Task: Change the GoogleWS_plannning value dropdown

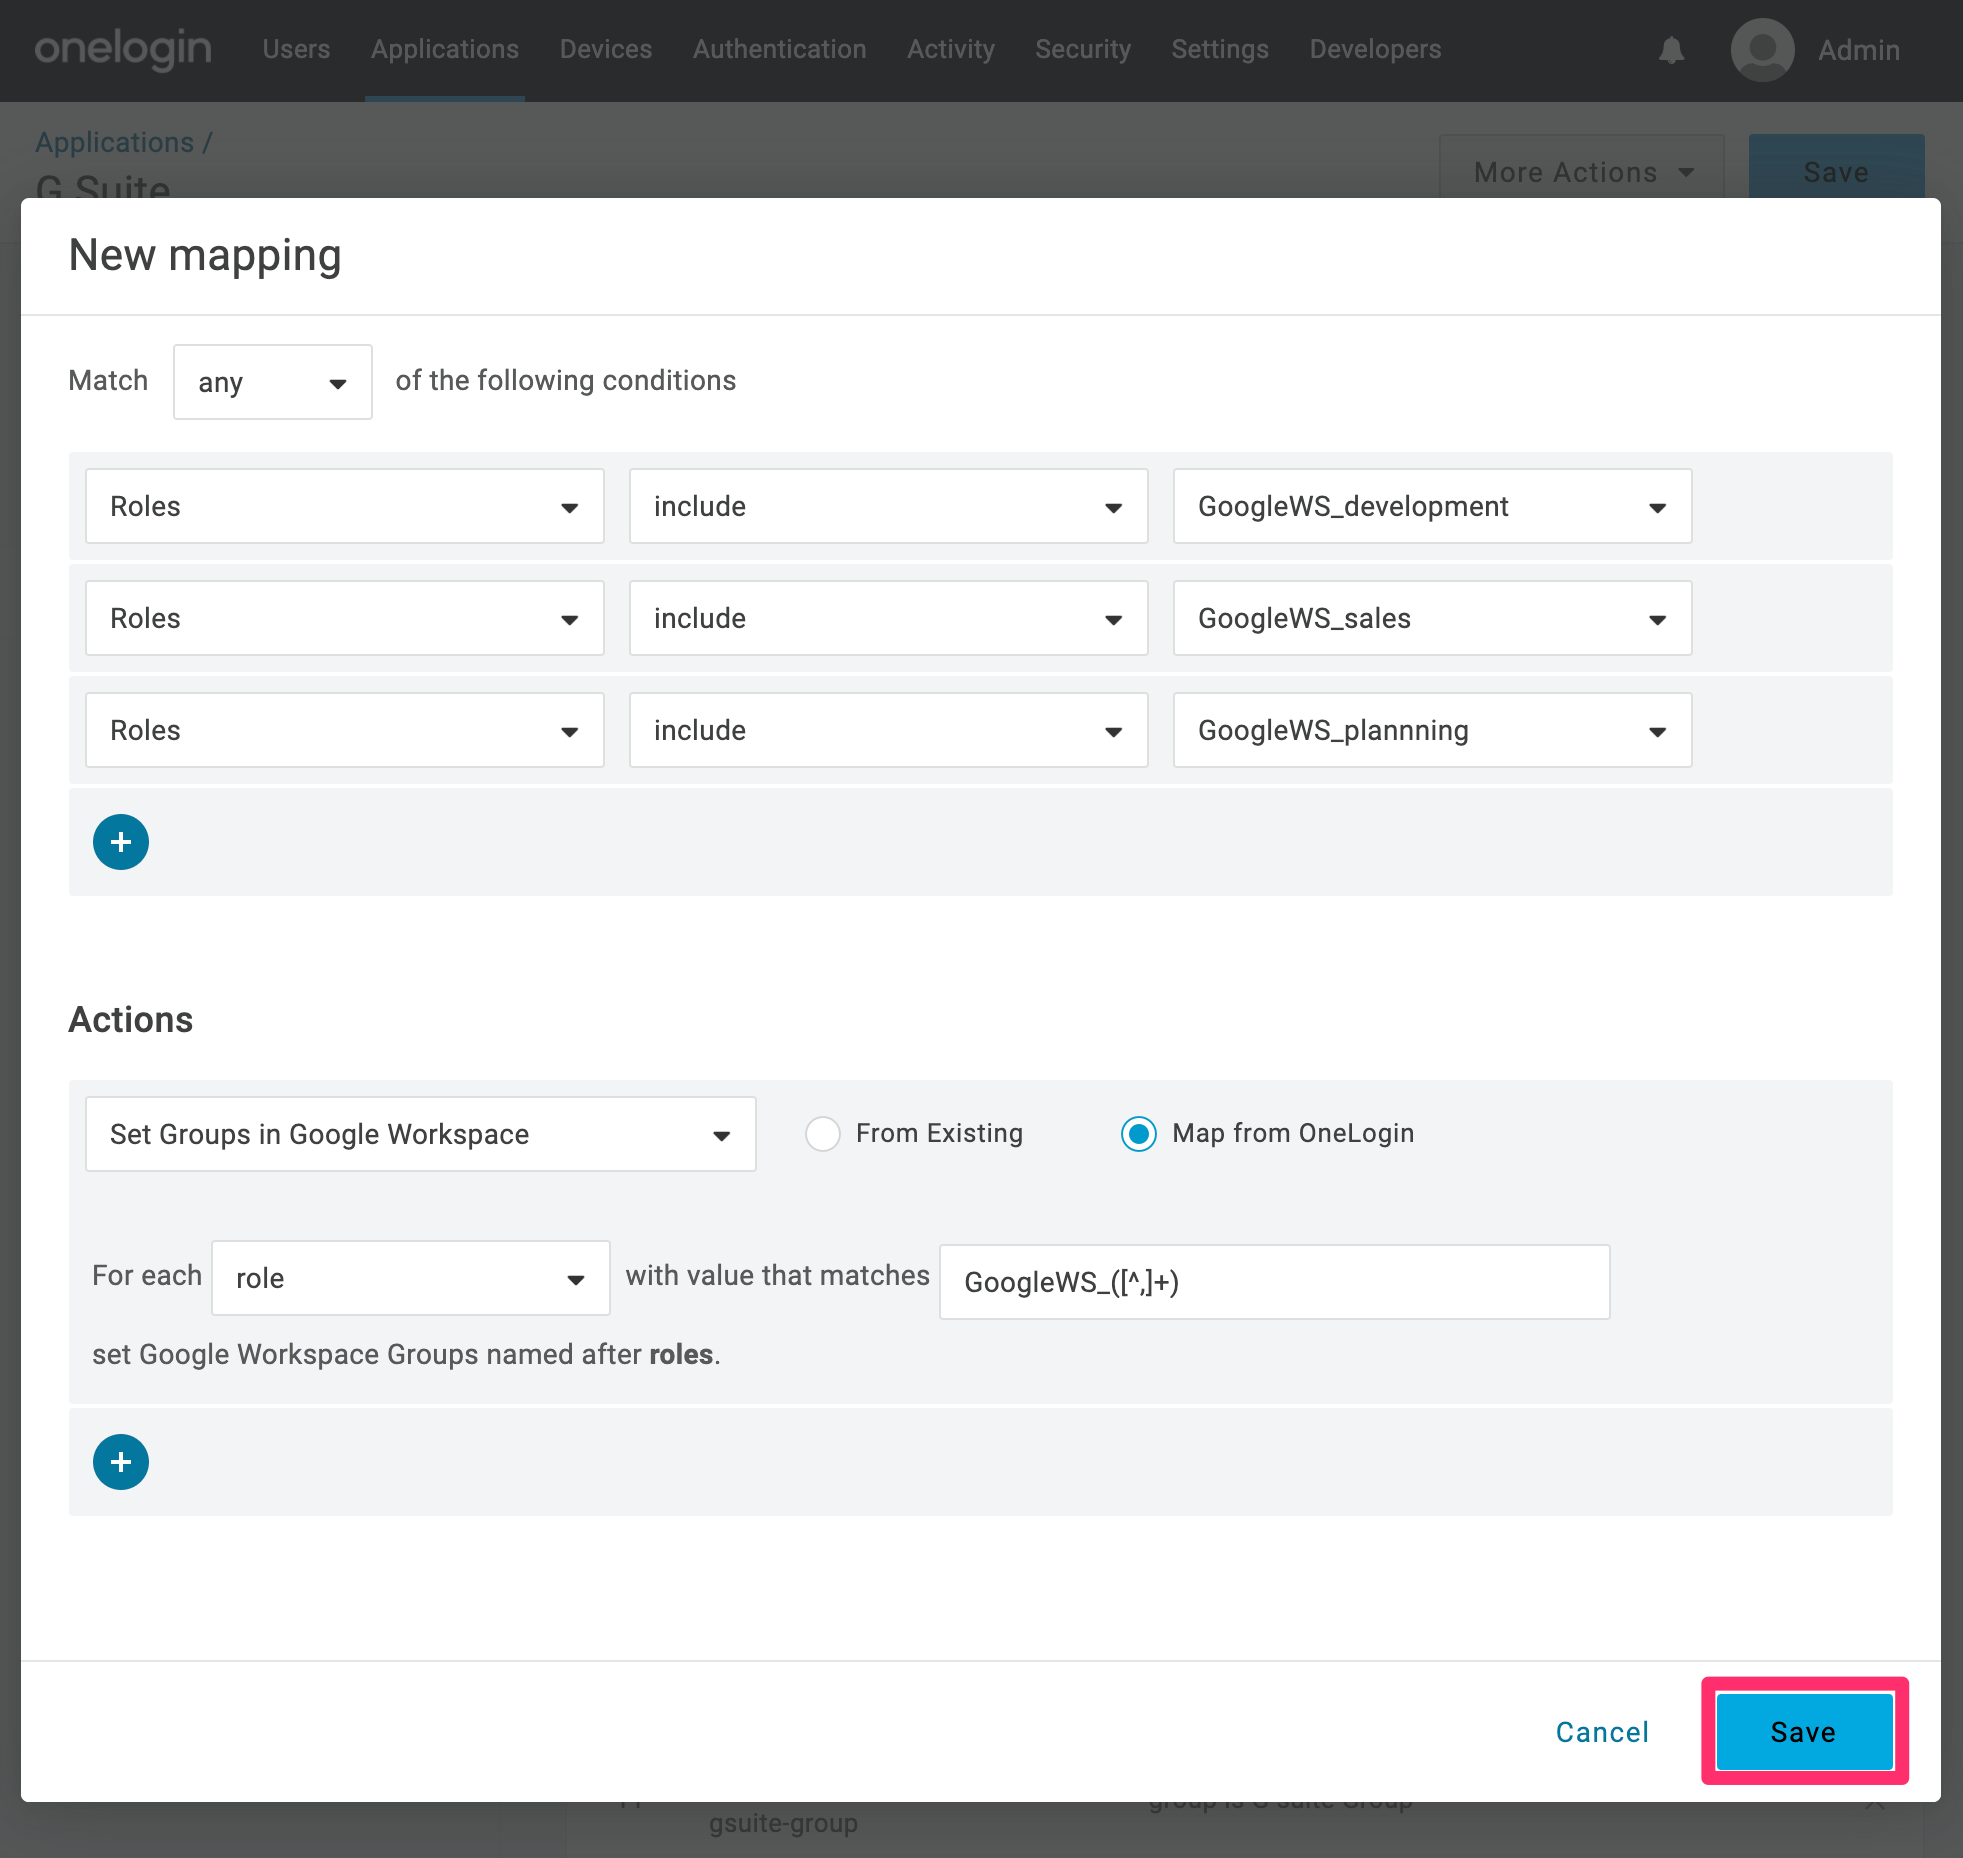Action: click(x=1433, y=730)
